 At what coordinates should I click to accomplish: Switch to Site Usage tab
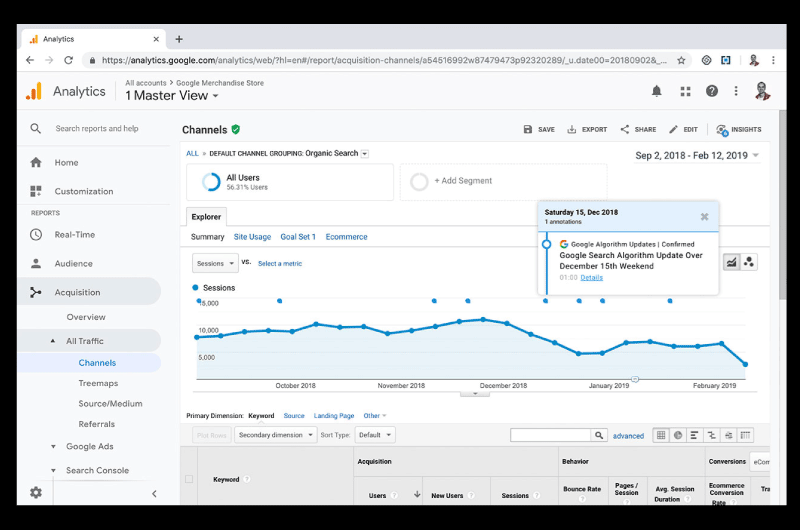tap(253, 237)
